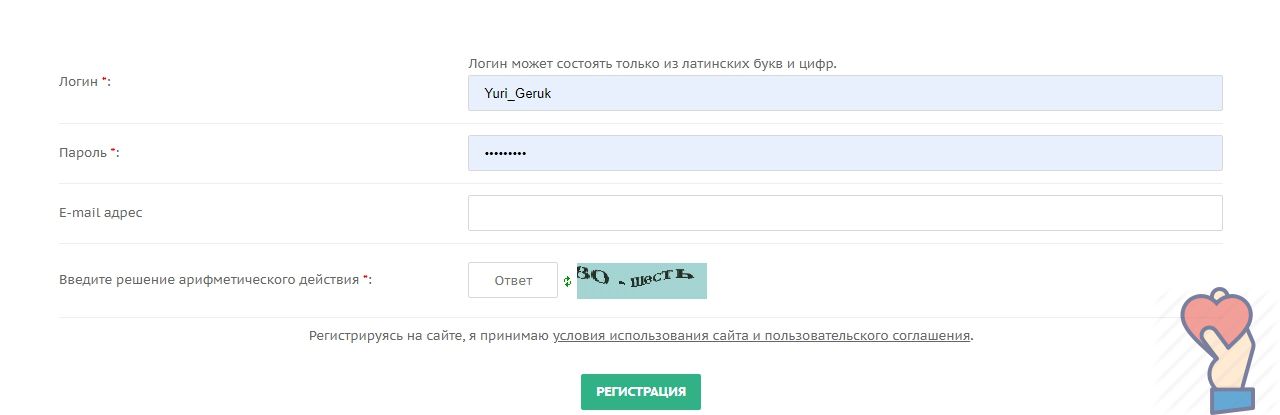
Task: Click the Регистрируясь на сайте, я принимаю text
Action: tap(429, 336)
